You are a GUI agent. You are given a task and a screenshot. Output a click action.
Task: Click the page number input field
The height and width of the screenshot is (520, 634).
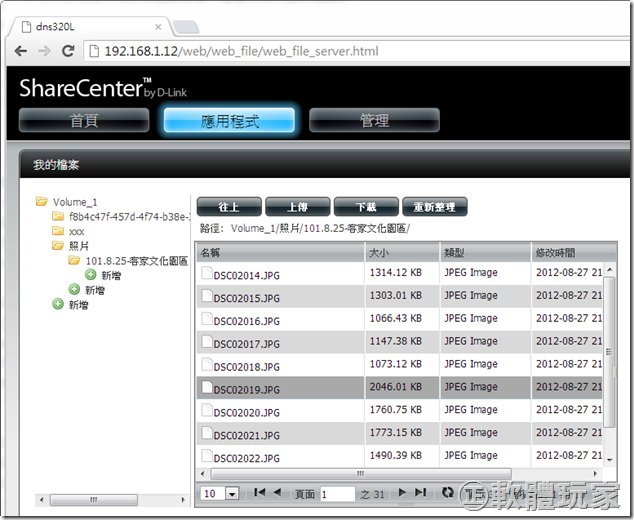[x=338, y=494]
